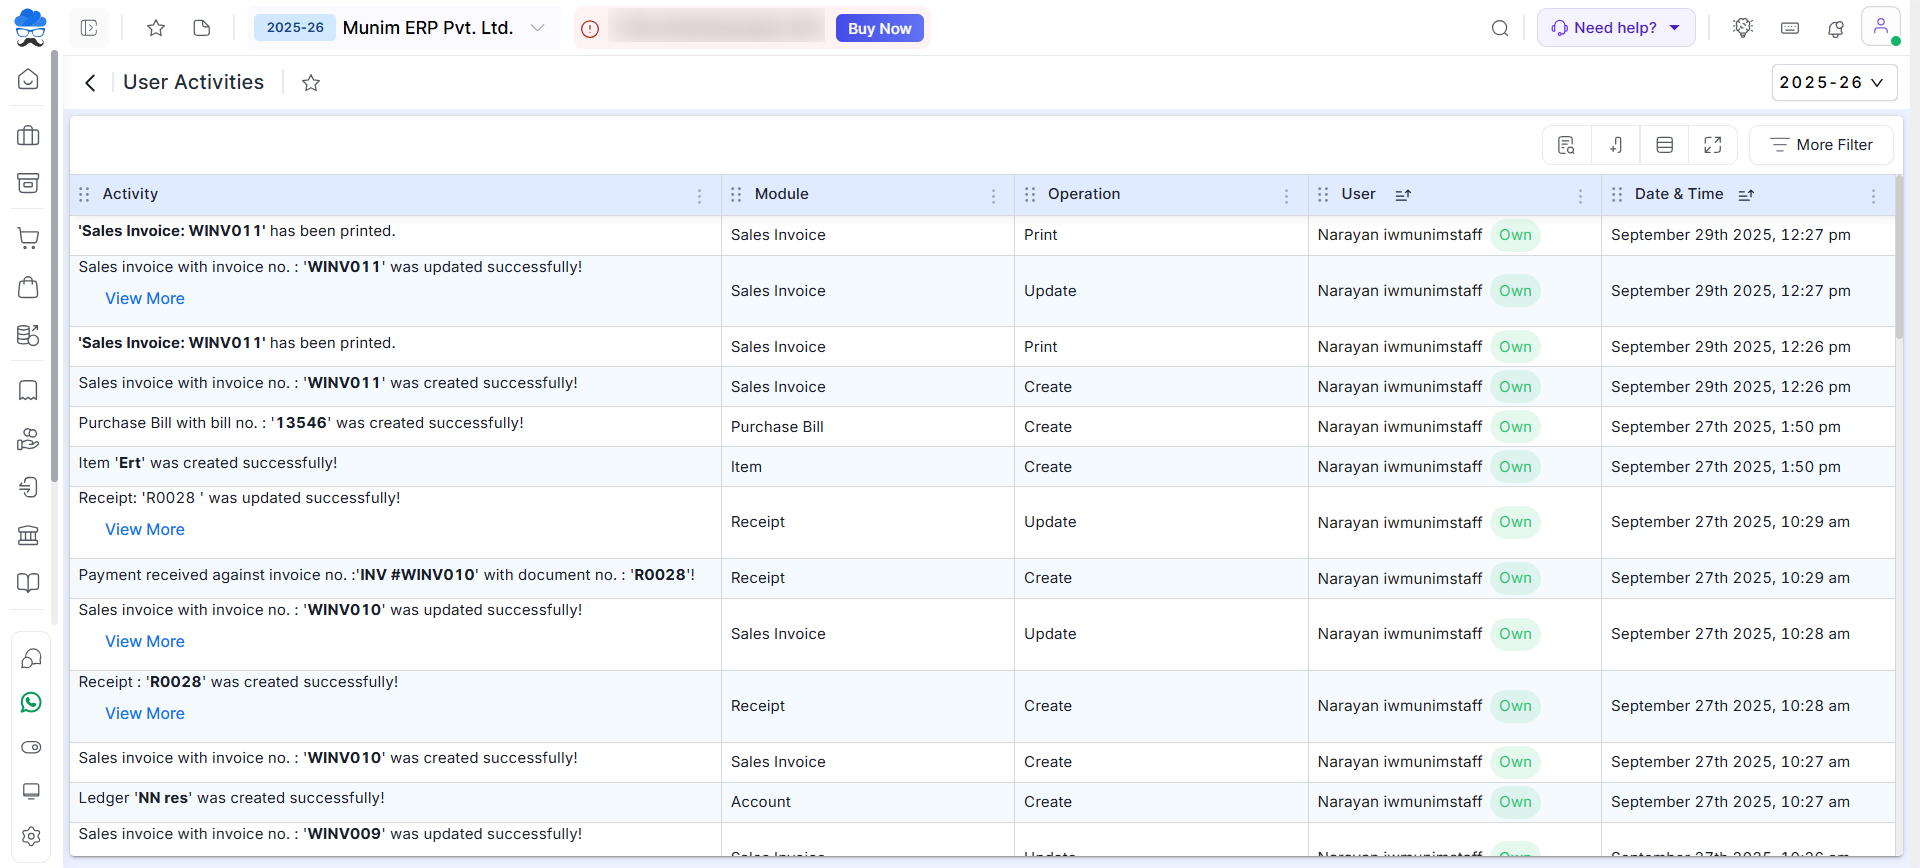Open keyboard shortcuts icon in header
The height and width of the screenshot is (868, 1920).
(x=1790, y=29)
